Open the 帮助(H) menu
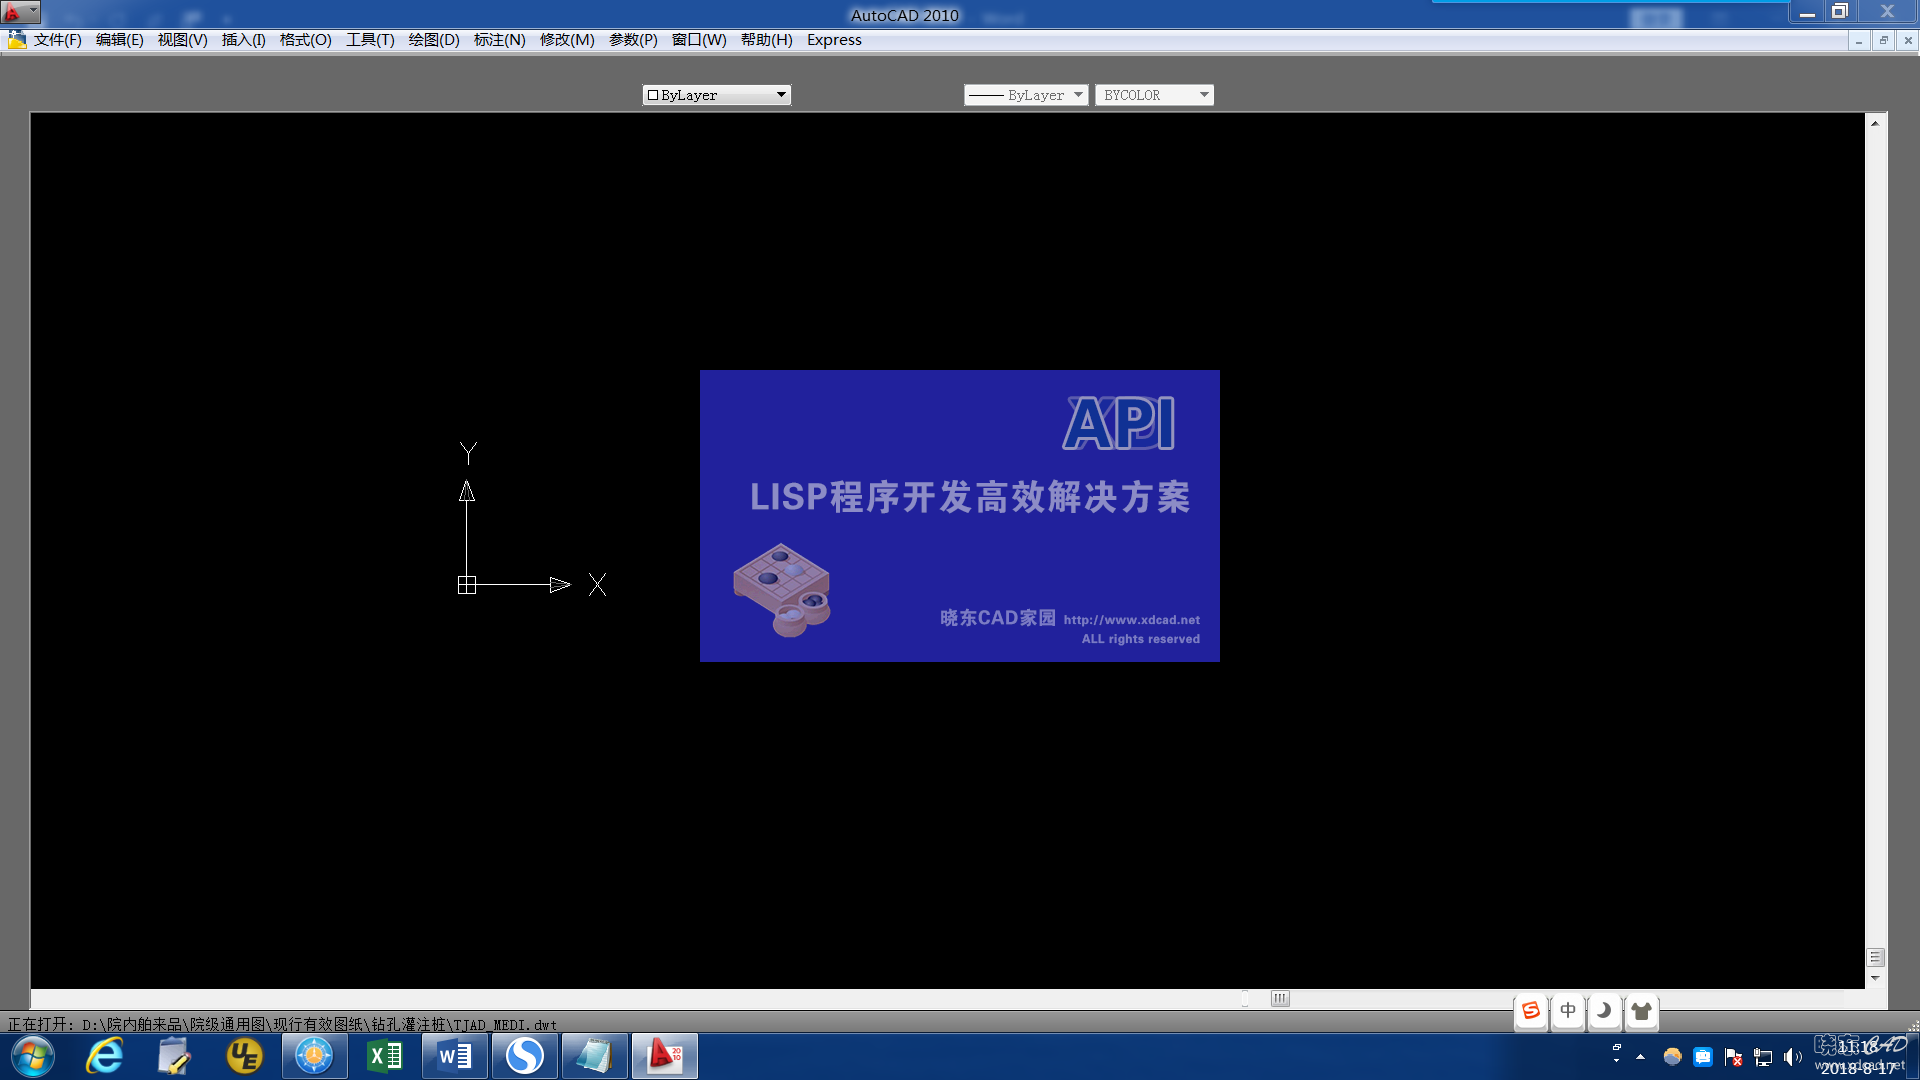The height and width of the screenshot is (1080, 1920). click(x=766, y=40)
